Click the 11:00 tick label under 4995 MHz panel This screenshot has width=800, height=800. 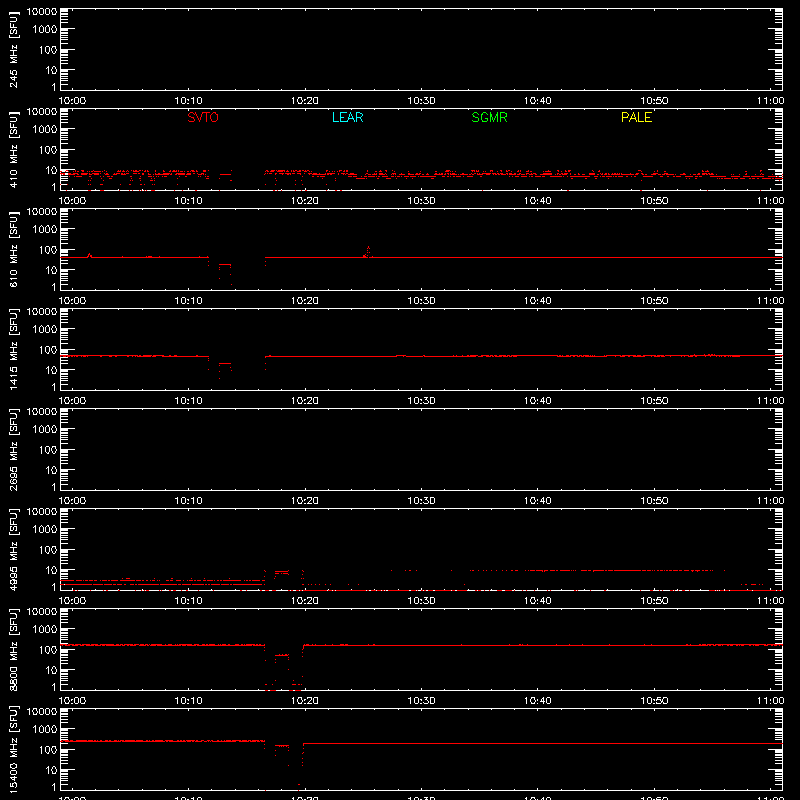point(770,601)
